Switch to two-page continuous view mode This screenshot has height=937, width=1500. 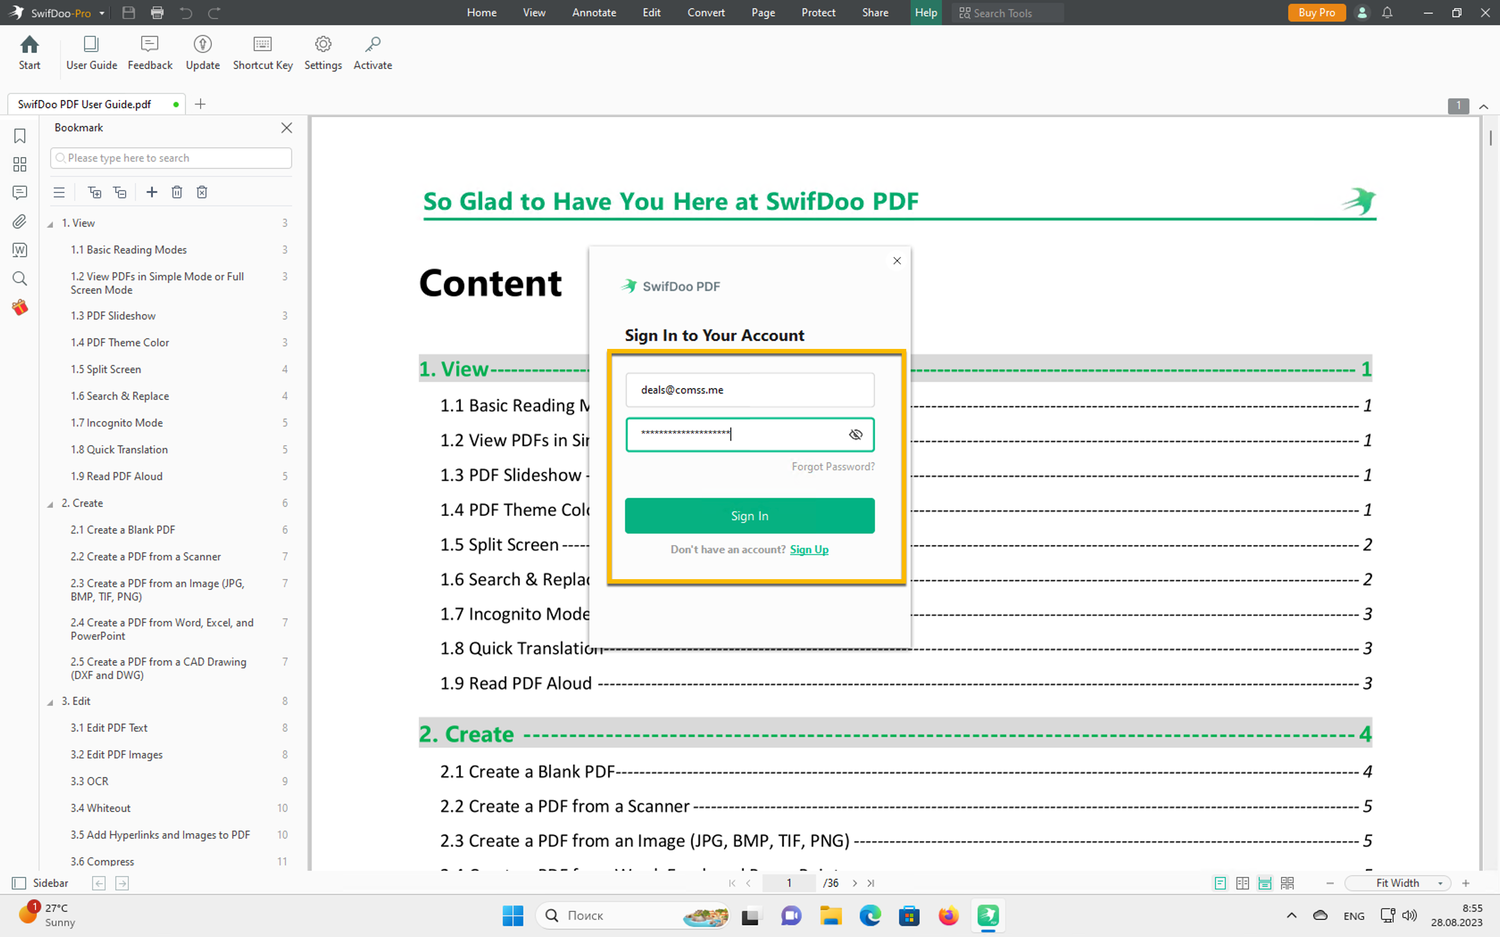tap(1288, 883)
